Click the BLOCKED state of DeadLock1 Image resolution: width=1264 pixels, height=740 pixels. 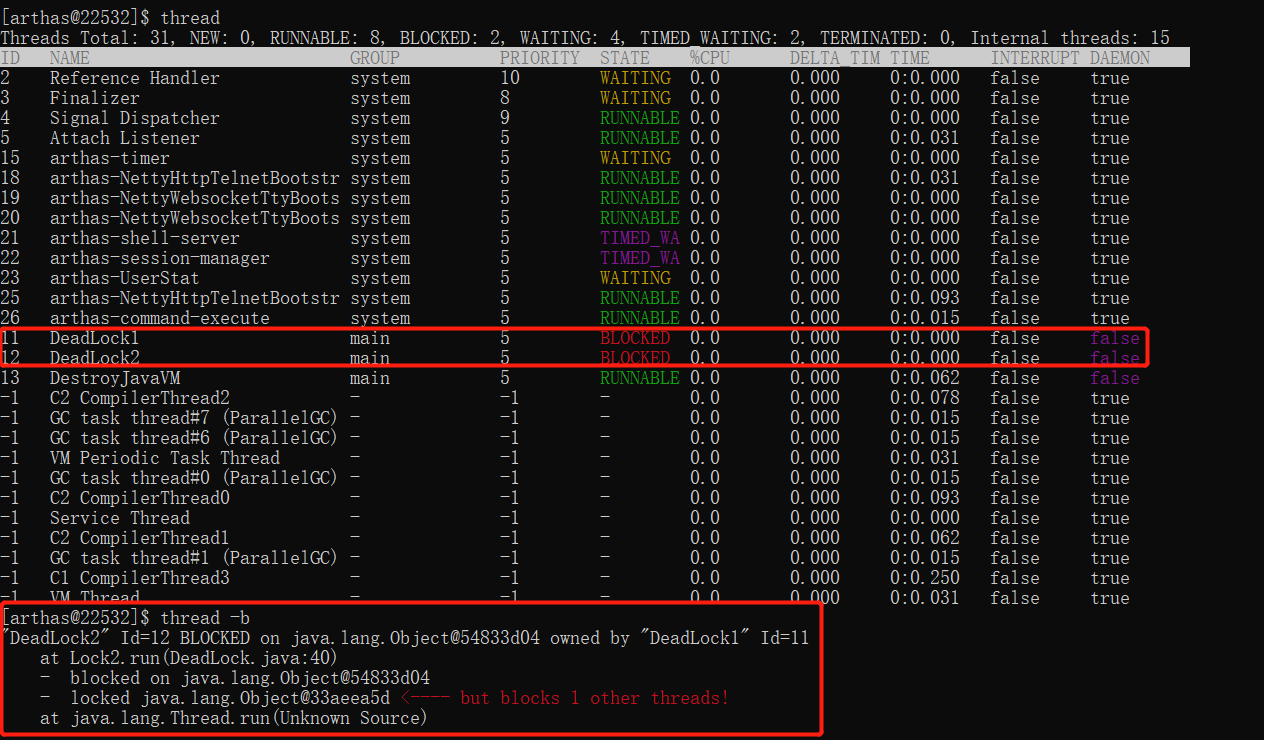(635, 338)
